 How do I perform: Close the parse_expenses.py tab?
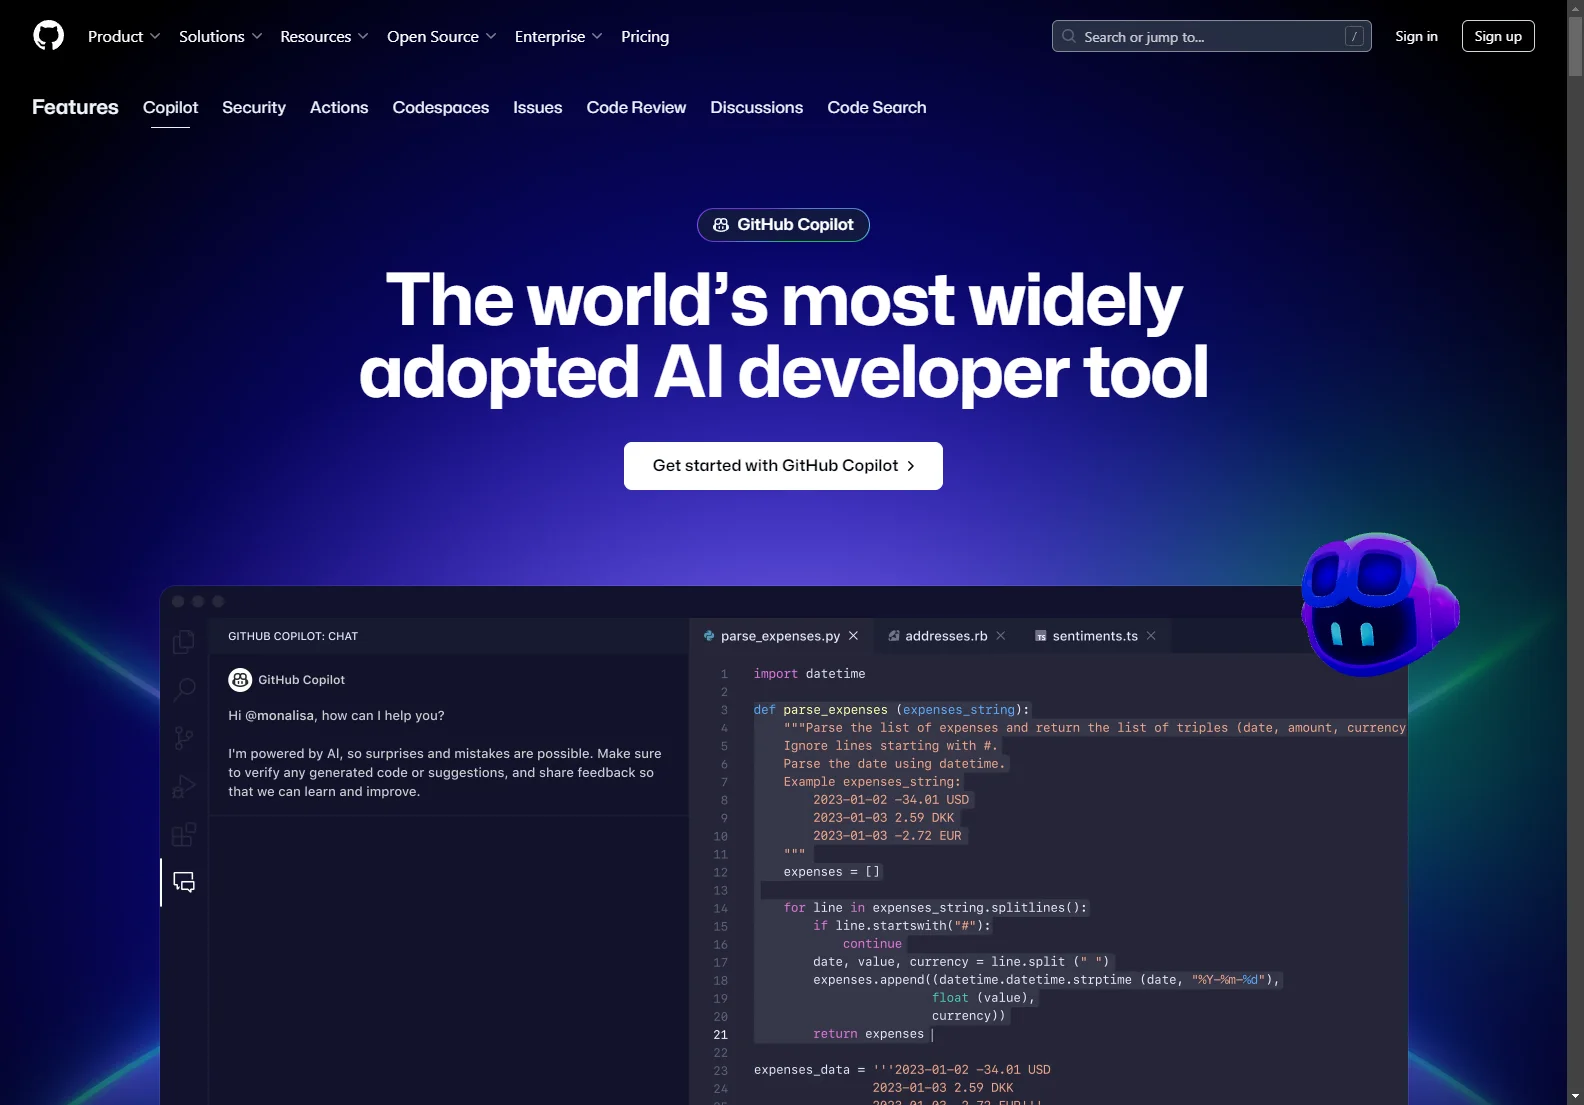click(x=853, y=636)
